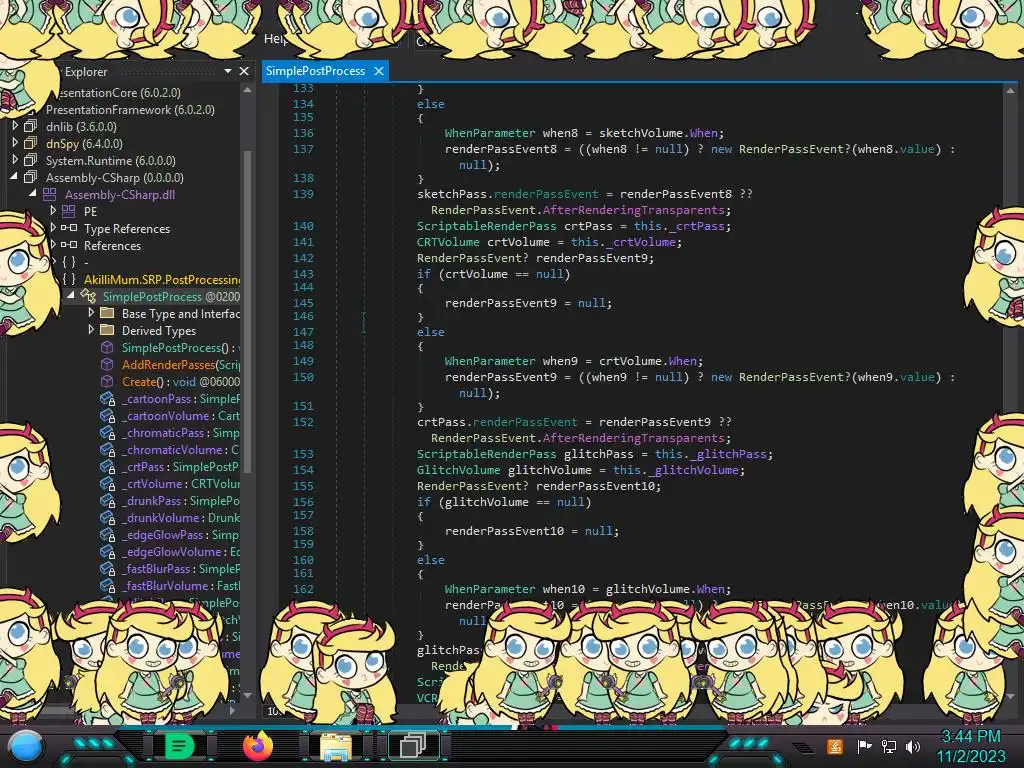The image size is (1024, 768).
Task: Close the Assembly Explorer panel
Action: click(244, 71)
